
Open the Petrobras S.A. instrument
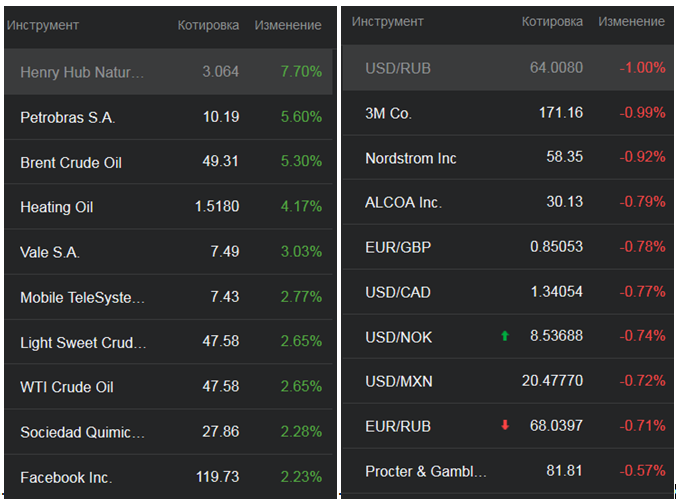(x=68, y=117)
